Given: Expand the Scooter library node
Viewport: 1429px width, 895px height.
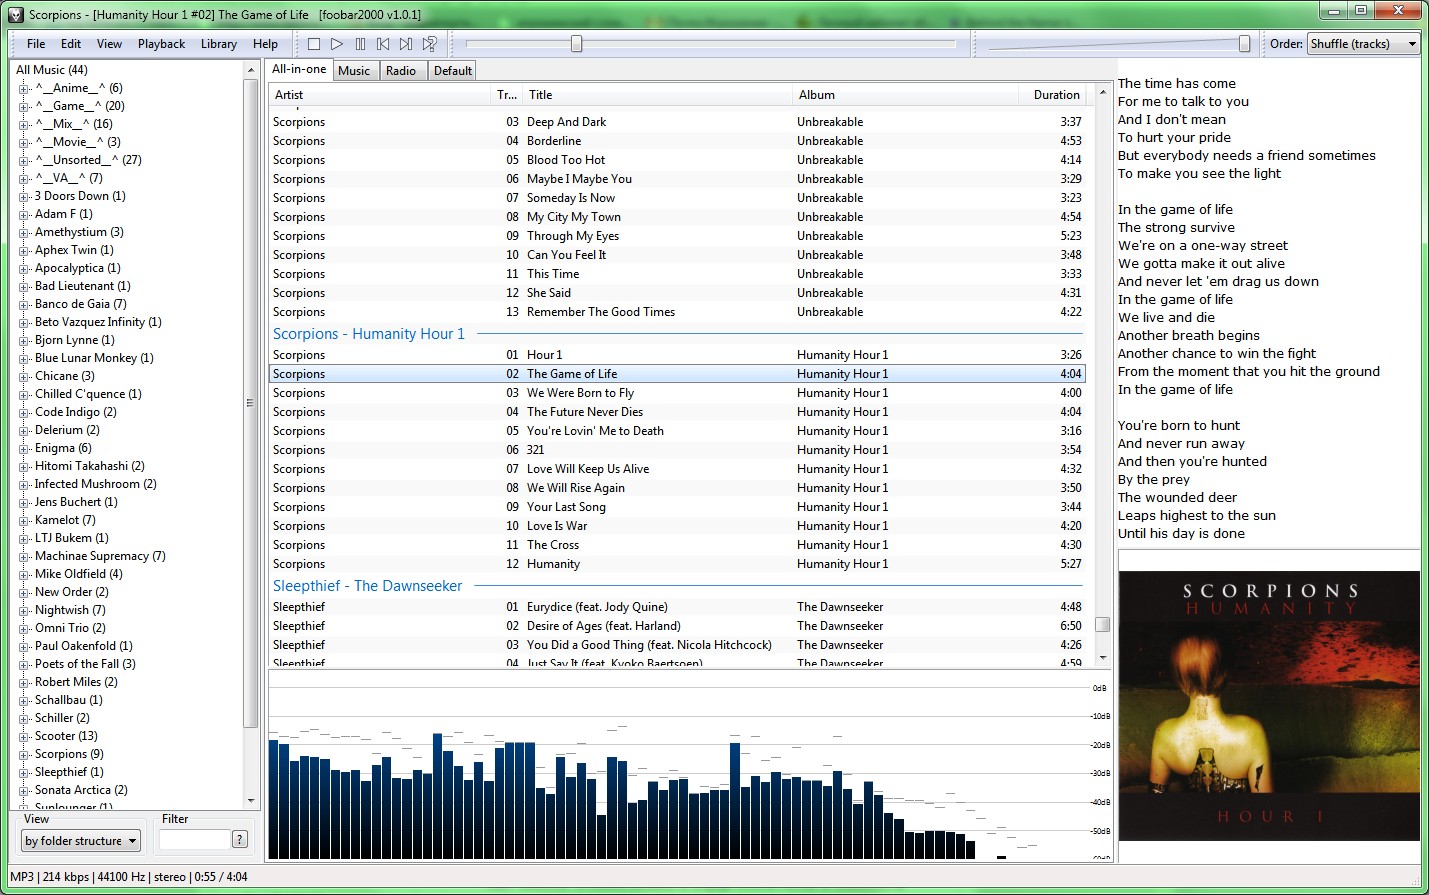Looking at the screenshot, I should pos(24,736).
